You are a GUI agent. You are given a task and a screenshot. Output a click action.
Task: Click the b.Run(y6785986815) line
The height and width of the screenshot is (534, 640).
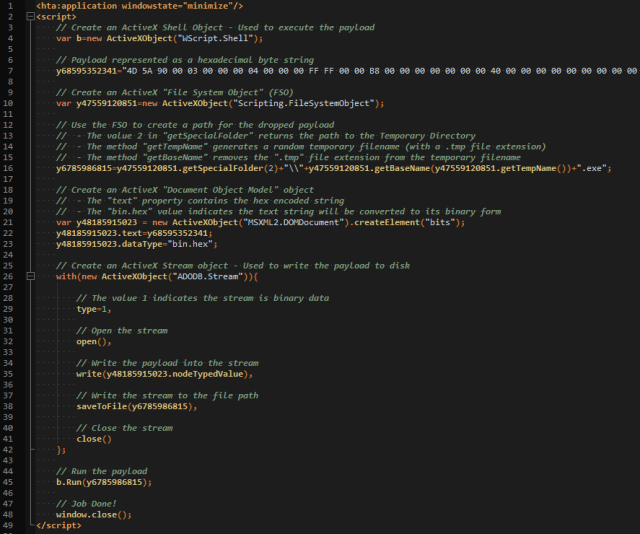[x=104, y=482]
